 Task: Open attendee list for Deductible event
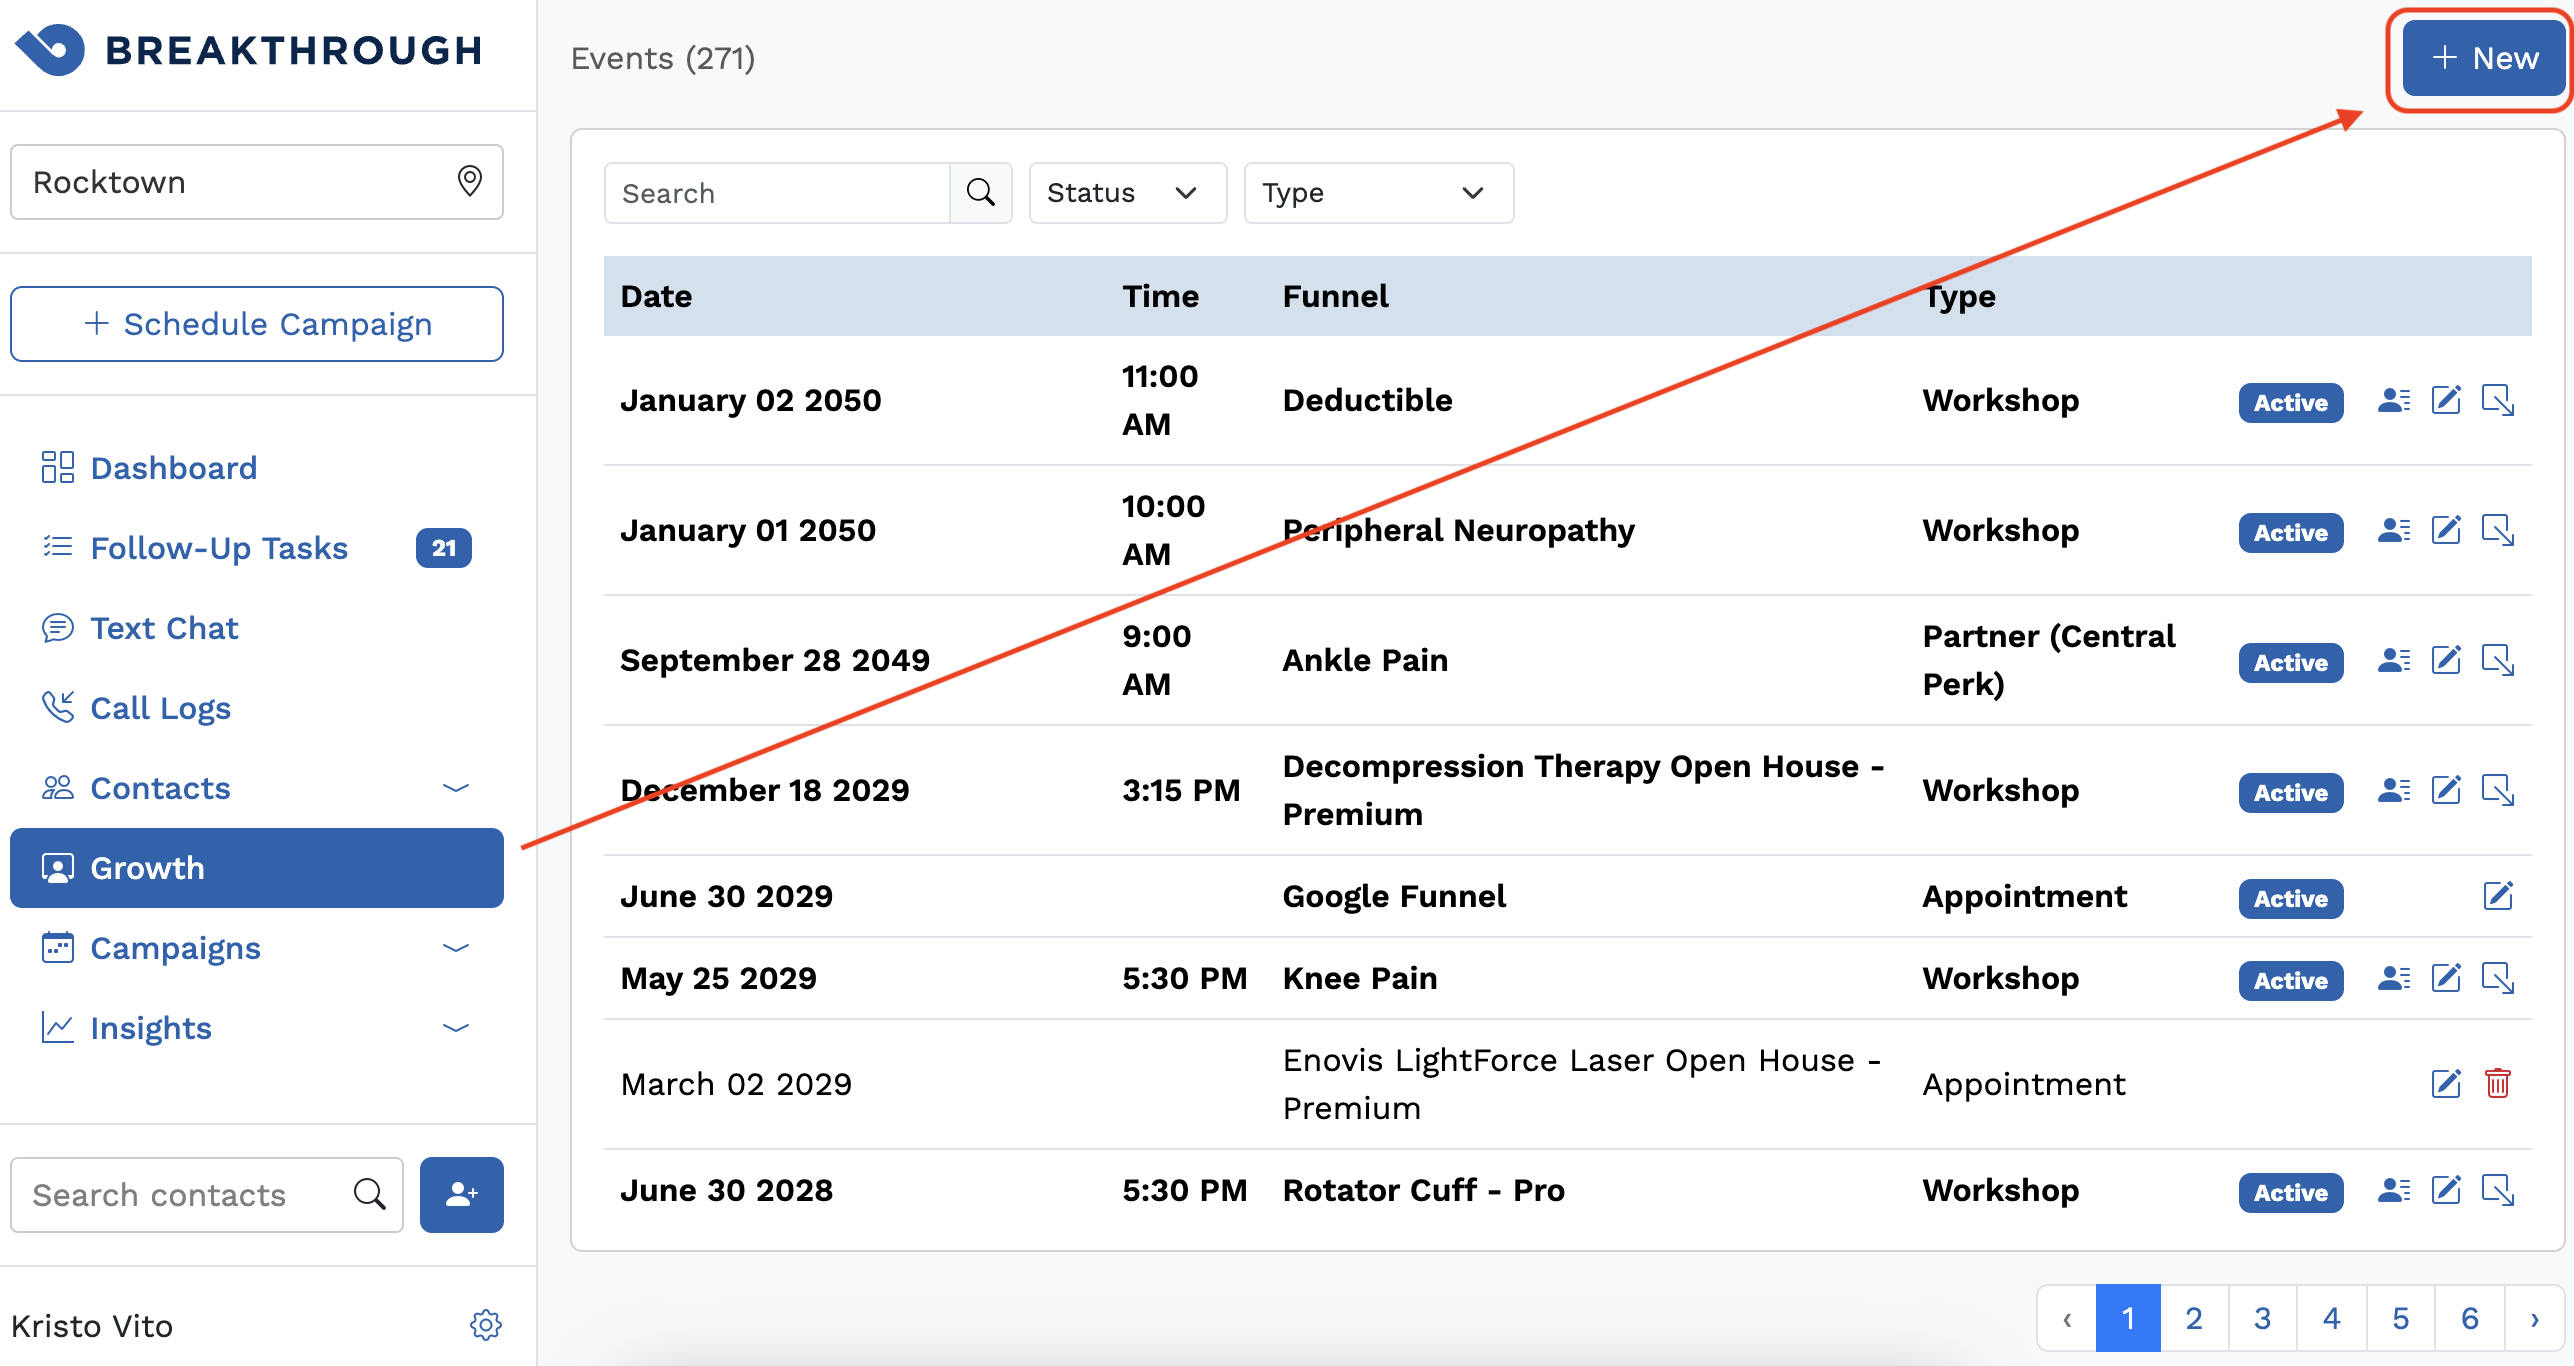2393,401
